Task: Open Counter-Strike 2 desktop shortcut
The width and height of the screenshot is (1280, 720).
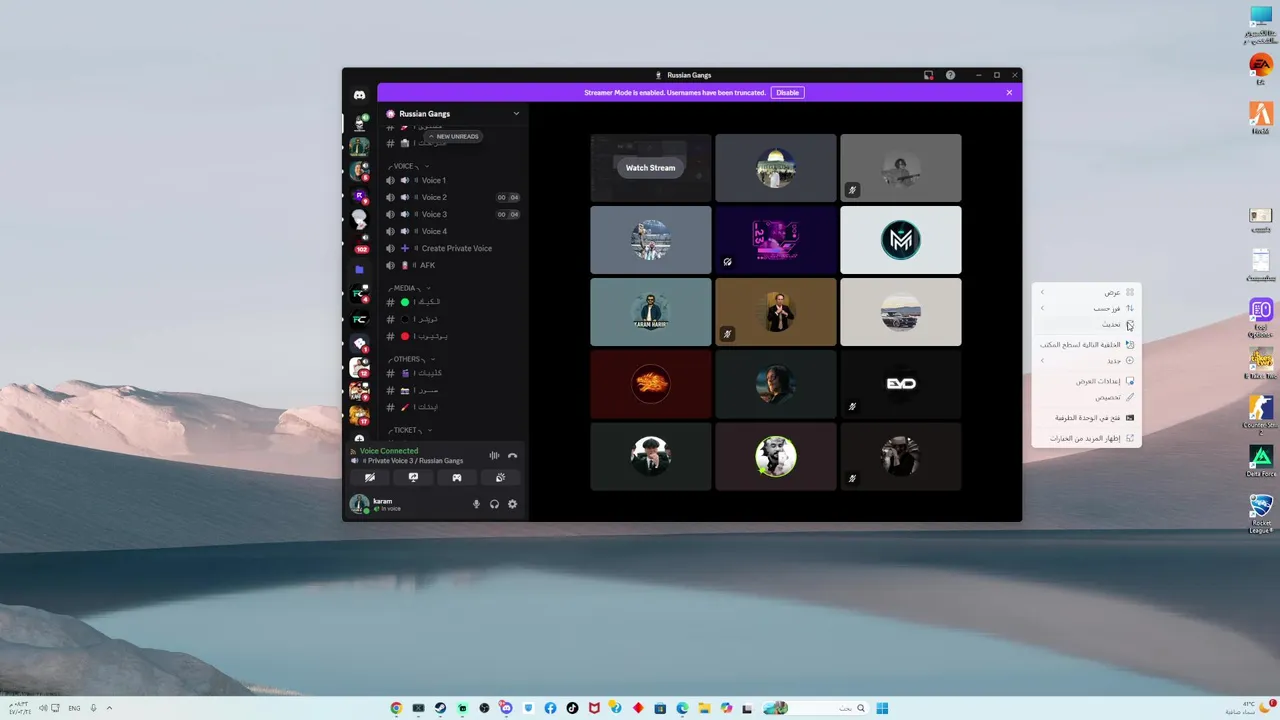Action: [1261, 414]
